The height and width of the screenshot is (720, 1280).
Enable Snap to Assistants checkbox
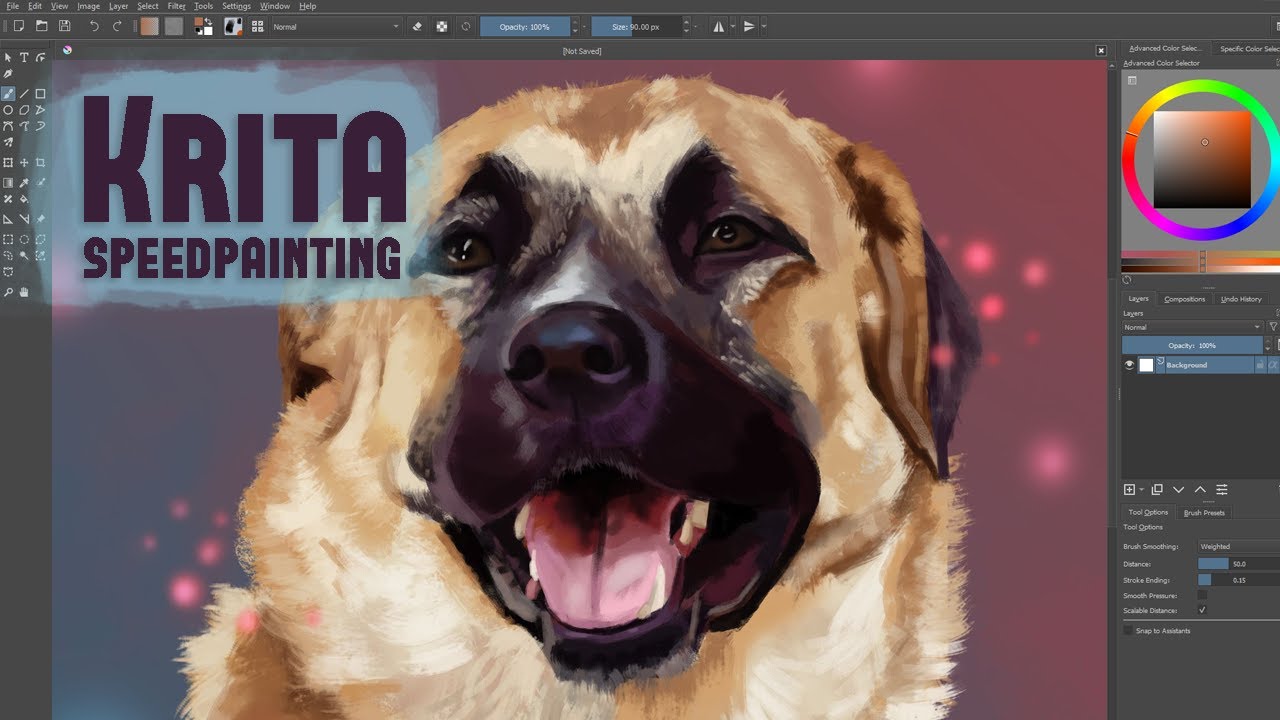(x=1128, y=631)
